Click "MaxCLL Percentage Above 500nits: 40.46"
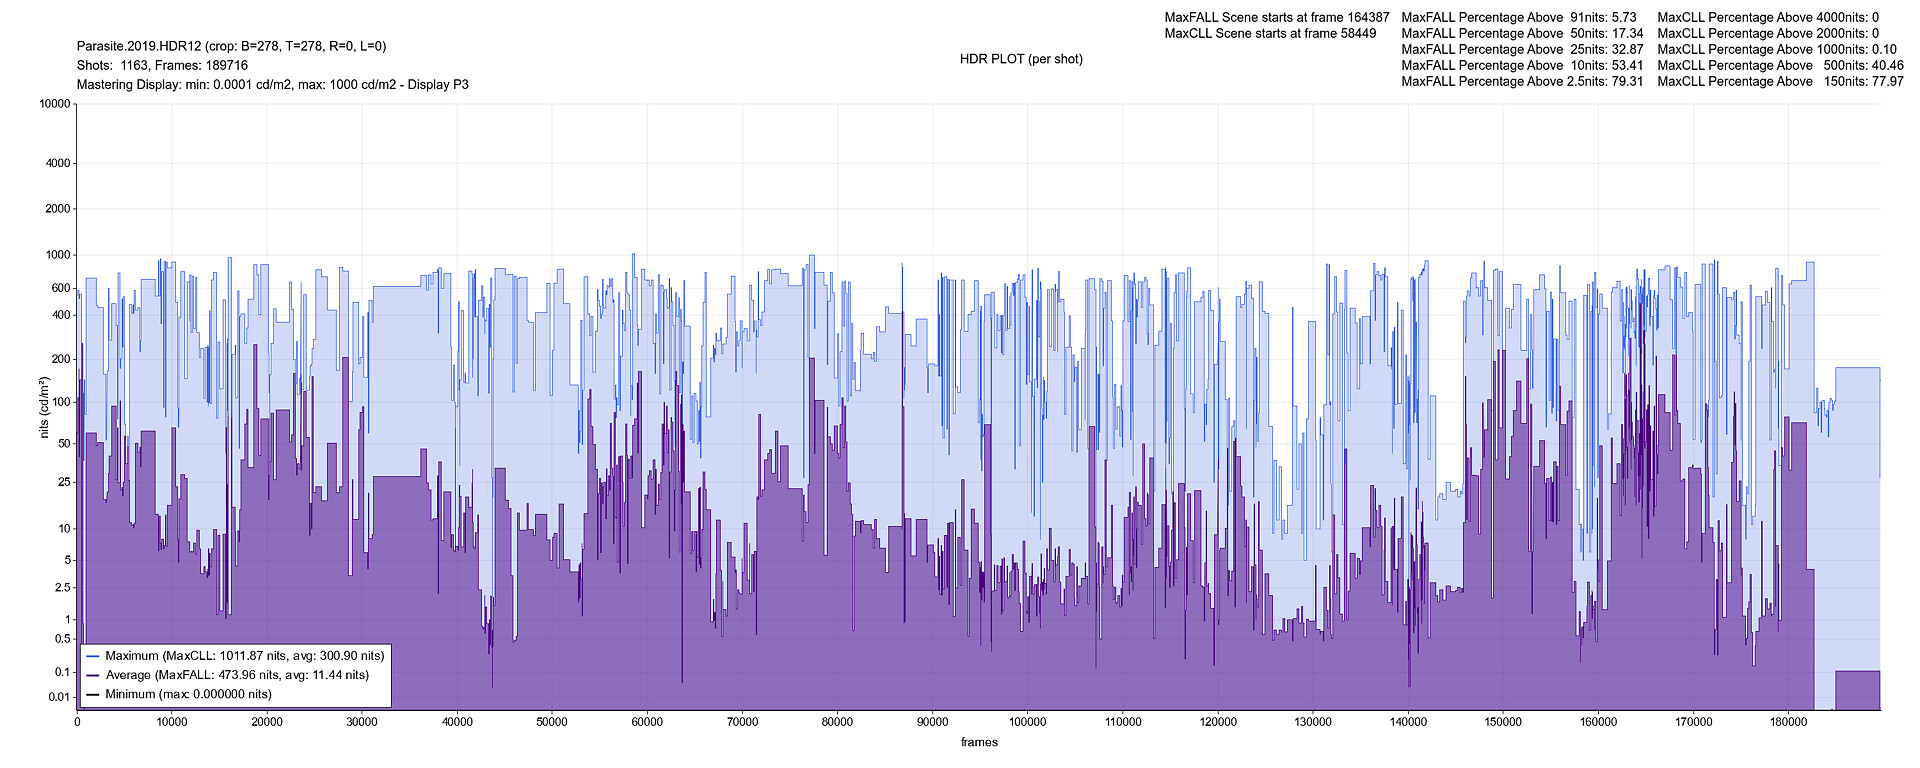The height and width of the screenshot is (768, 1920). (1781, 65)
